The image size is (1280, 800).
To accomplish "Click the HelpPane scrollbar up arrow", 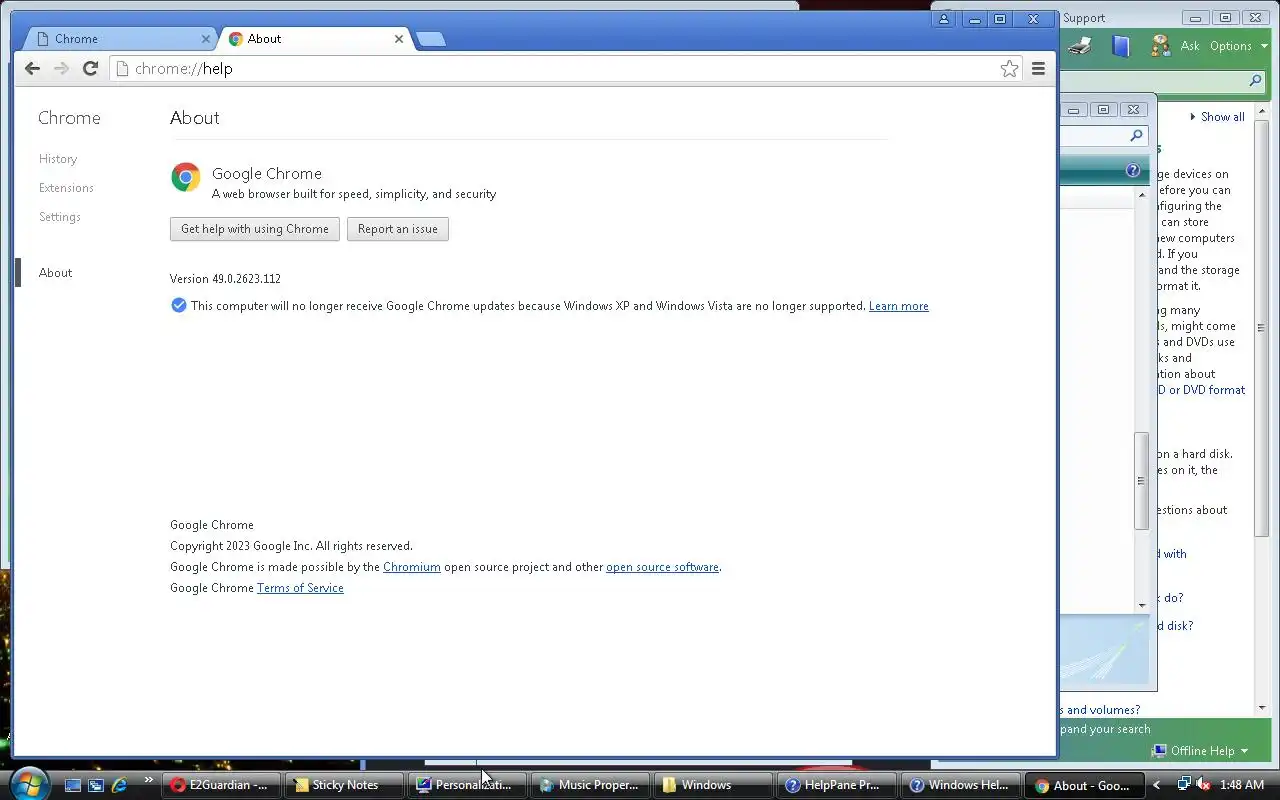I will click(1142, 195).
